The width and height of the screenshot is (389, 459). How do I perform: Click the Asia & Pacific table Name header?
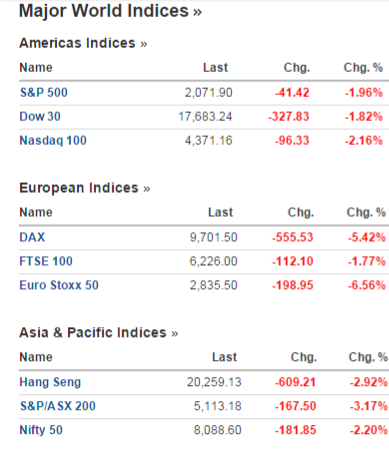click(36, 357)
